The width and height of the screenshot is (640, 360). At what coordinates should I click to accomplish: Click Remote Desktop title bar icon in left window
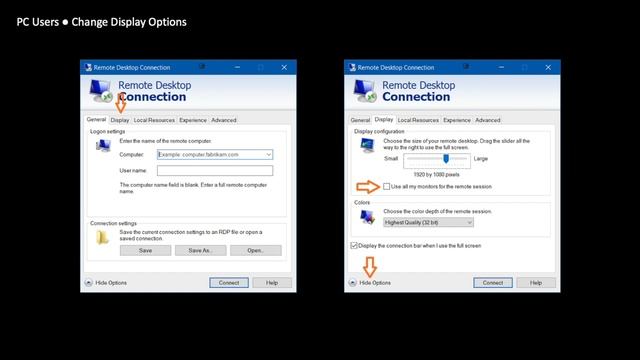tap(88, 67)
